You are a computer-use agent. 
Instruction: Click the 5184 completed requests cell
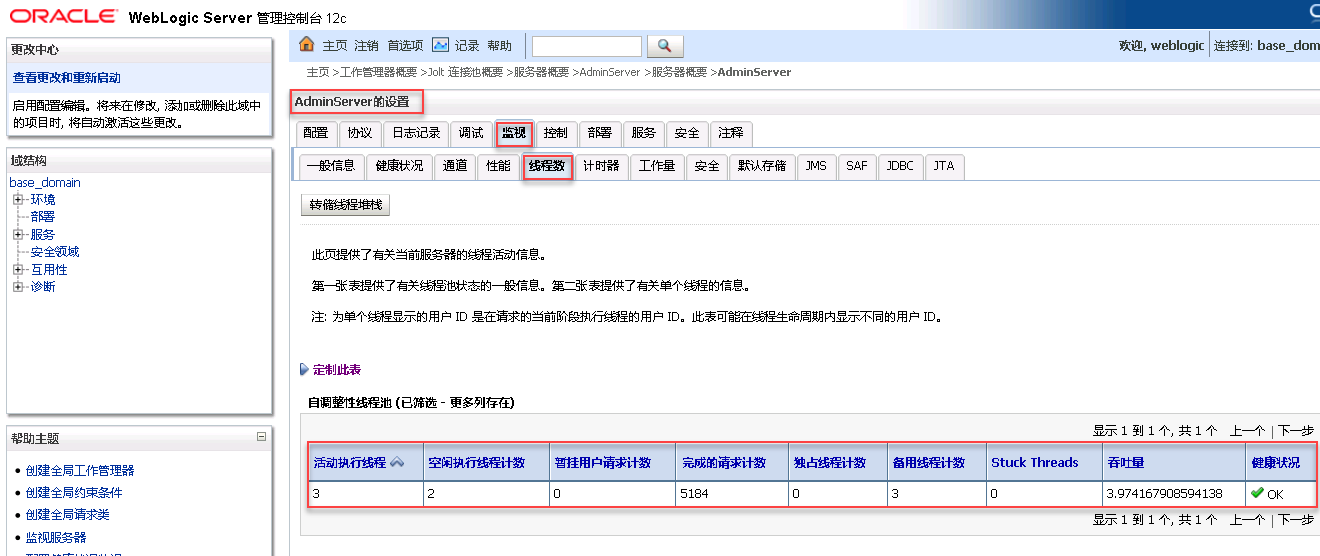point(731,494)
